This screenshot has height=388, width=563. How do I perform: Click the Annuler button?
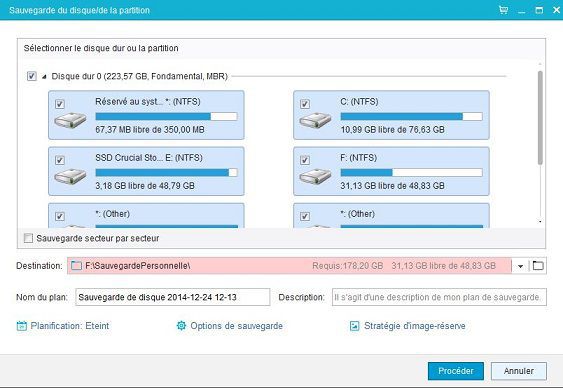[x=518, y=371]
